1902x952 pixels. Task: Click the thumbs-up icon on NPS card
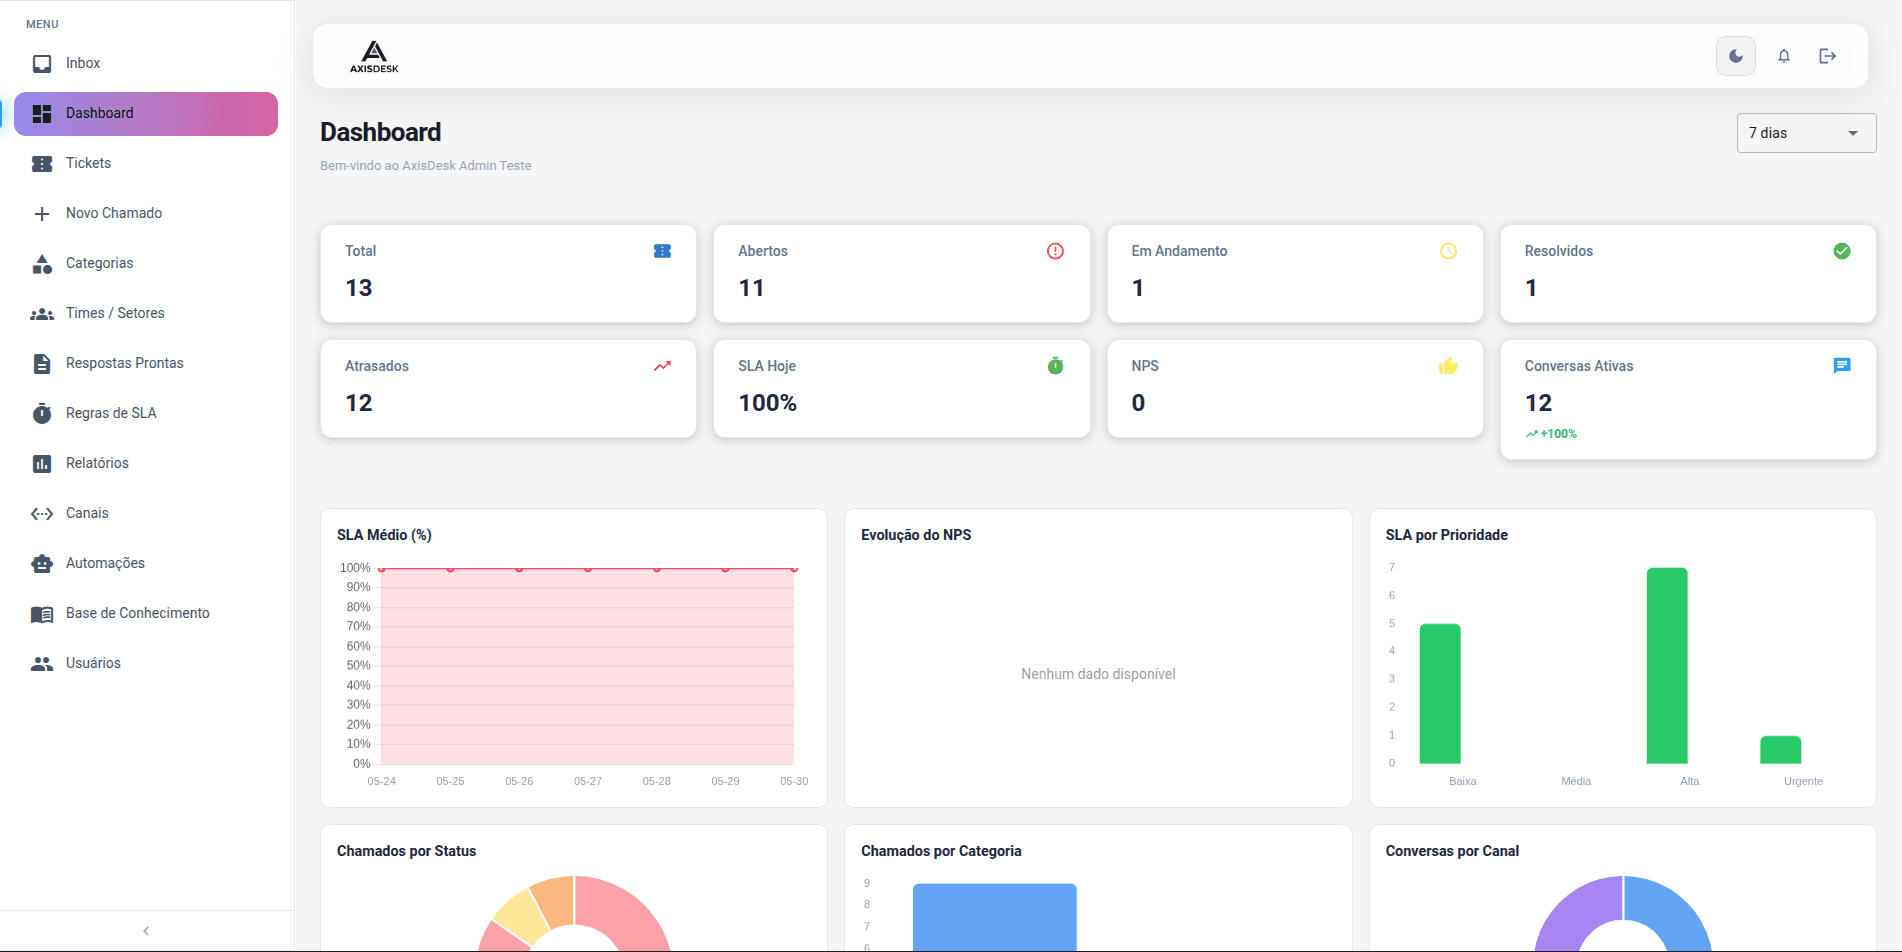(1448, 366)
